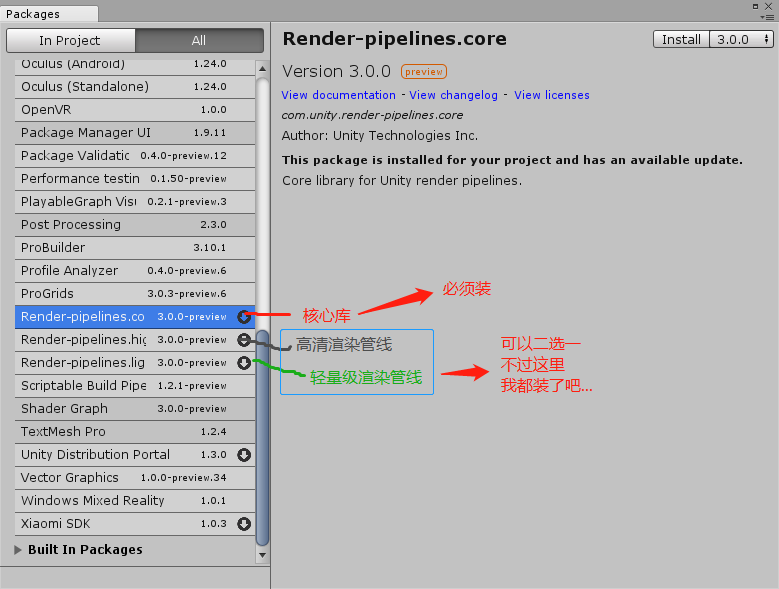This screenshot has width=779, height=589.
Task: Click the scroll down arrow of package list
Action: (x=262, y=555)
